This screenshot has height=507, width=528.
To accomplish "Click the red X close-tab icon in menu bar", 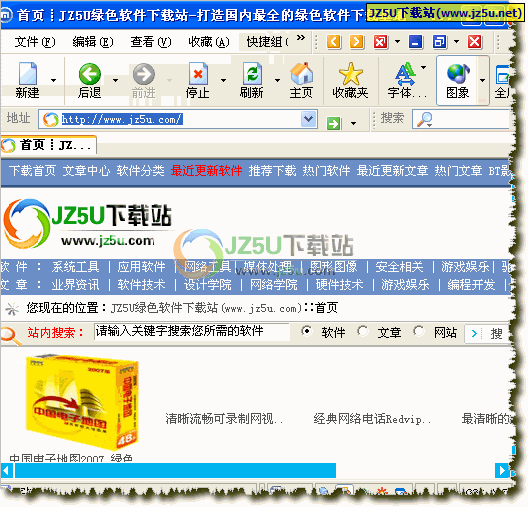I will click(x=381, y=42).
